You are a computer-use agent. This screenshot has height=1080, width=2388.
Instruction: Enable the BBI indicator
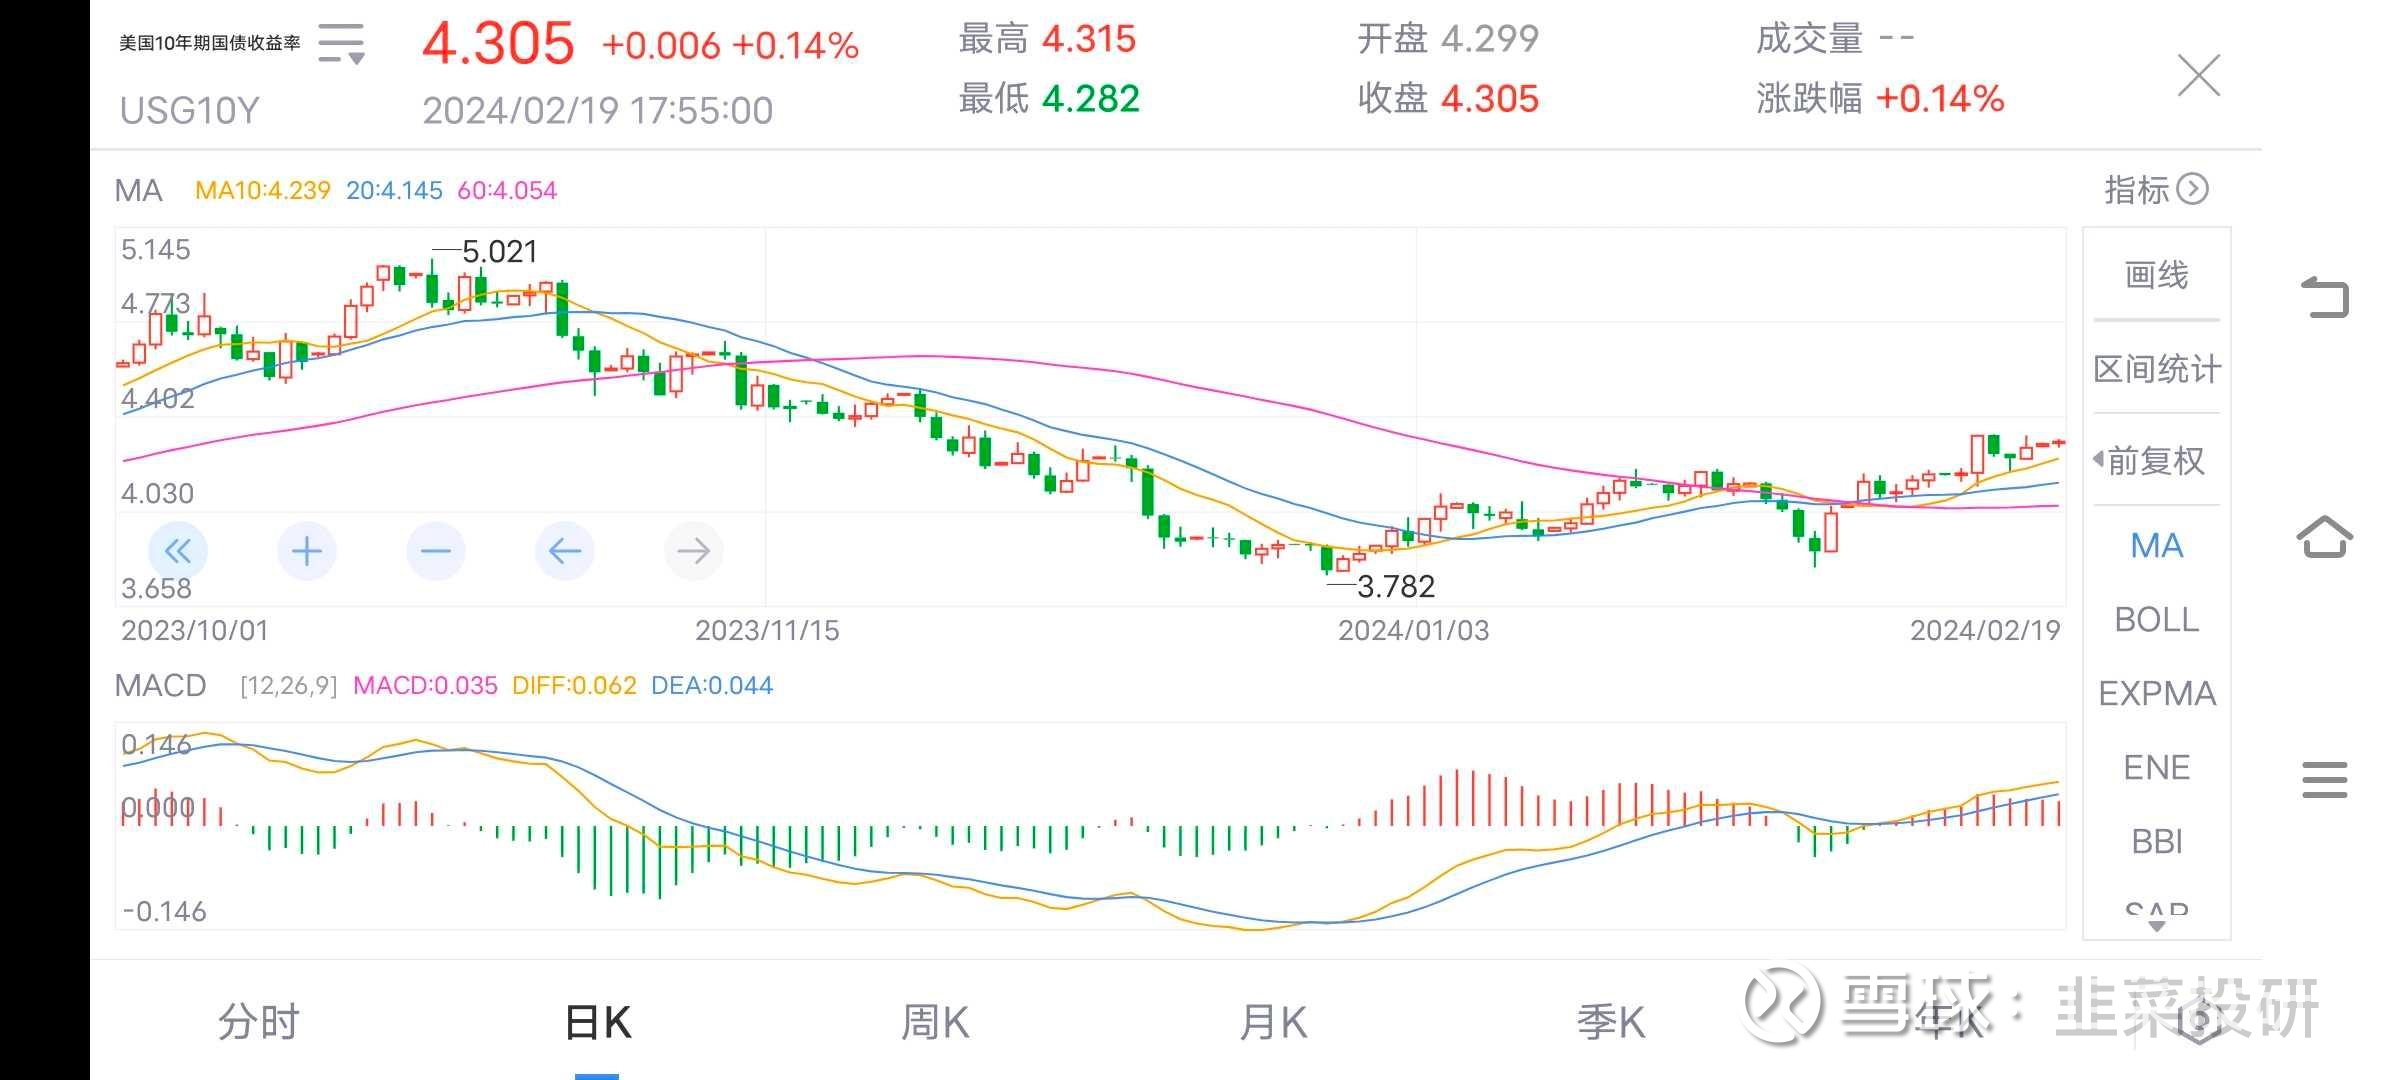click(2156, 841)
